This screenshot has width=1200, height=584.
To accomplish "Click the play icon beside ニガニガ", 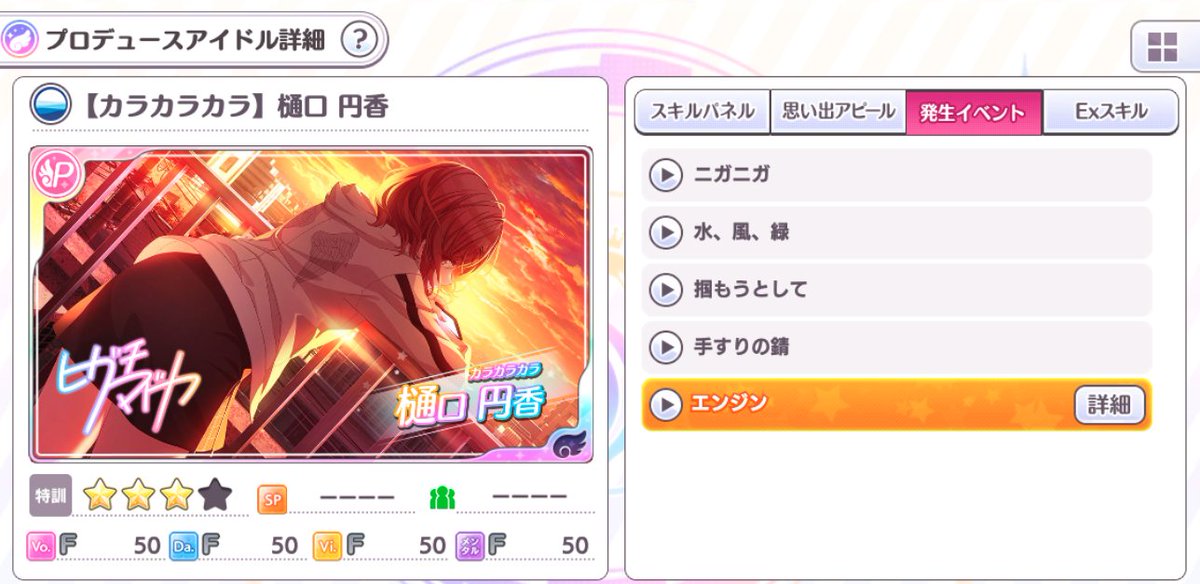I will pyautogui.click(x=665, y=176).
